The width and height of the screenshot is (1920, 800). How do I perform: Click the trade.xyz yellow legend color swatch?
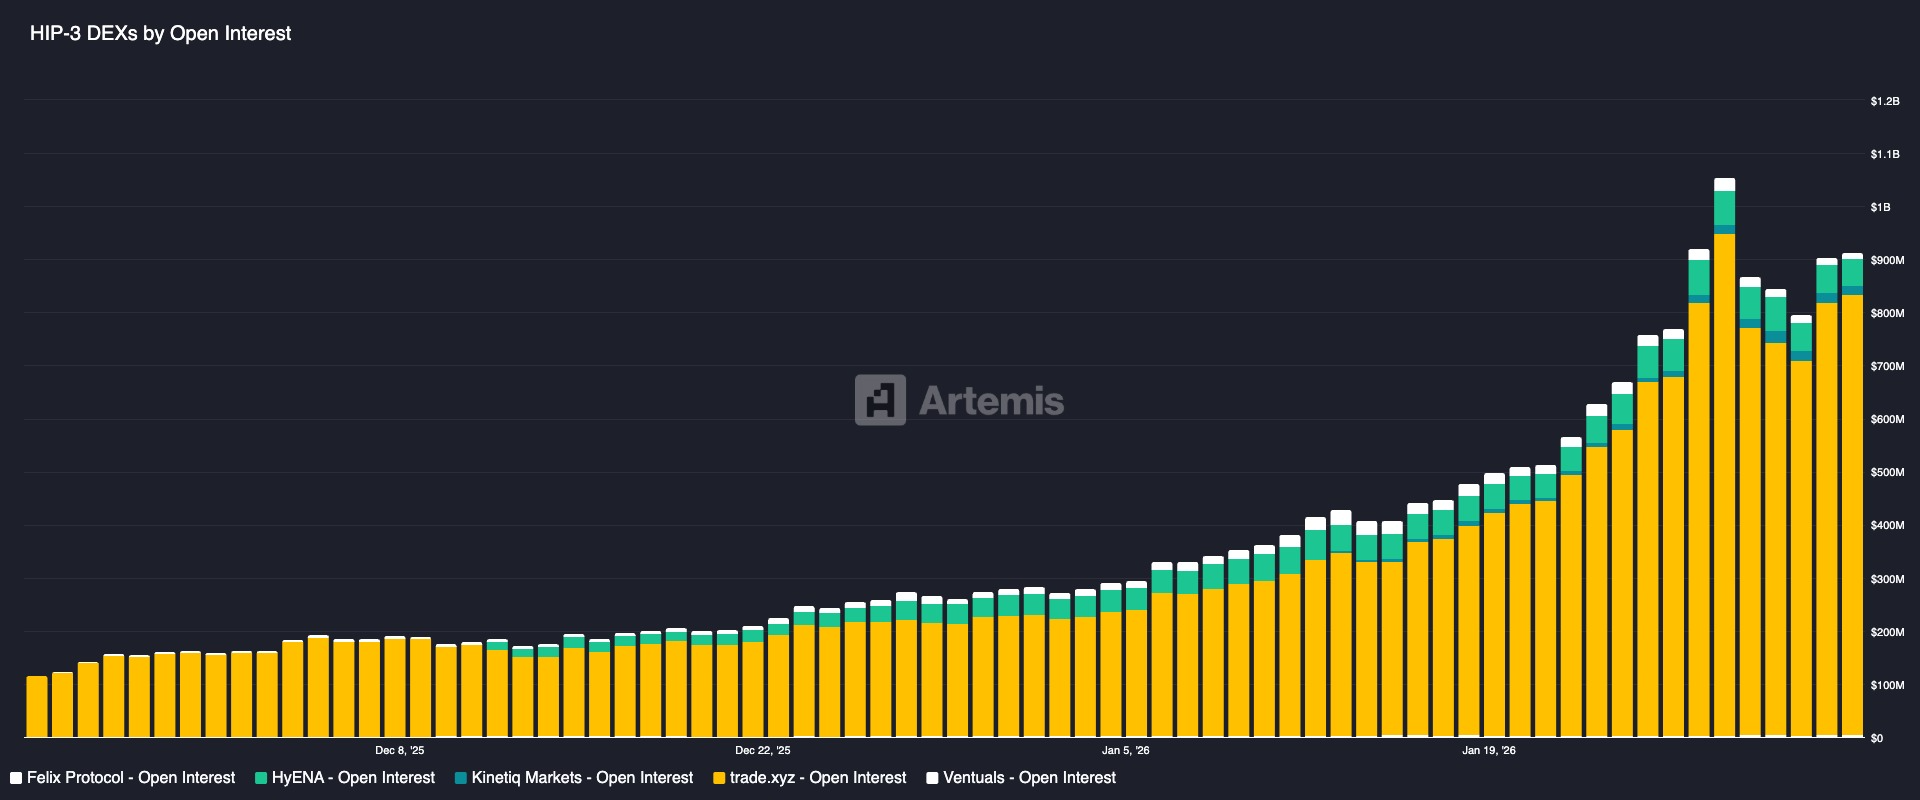pos(719,778)
